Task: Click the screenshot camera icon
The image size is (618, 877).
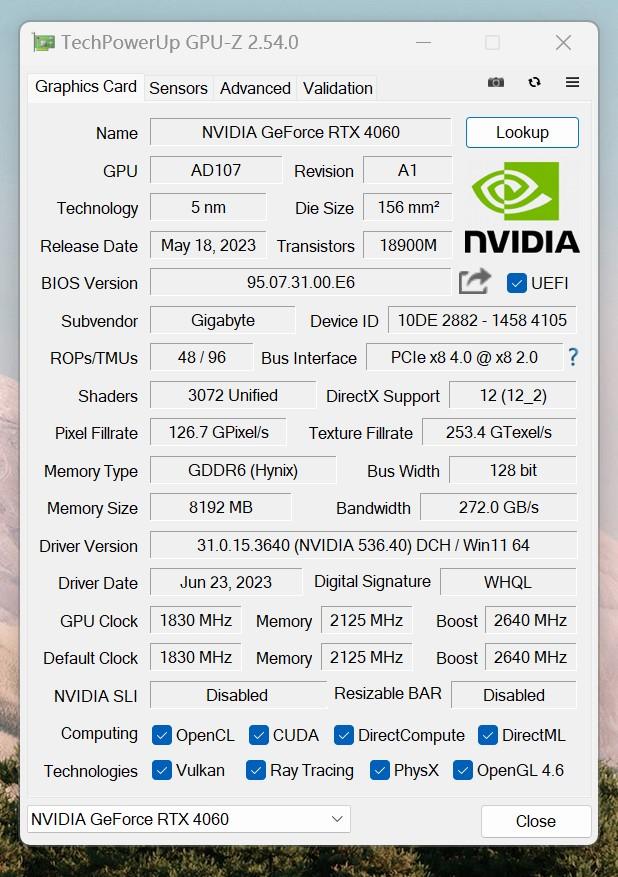Action: [x=495, y=82]
